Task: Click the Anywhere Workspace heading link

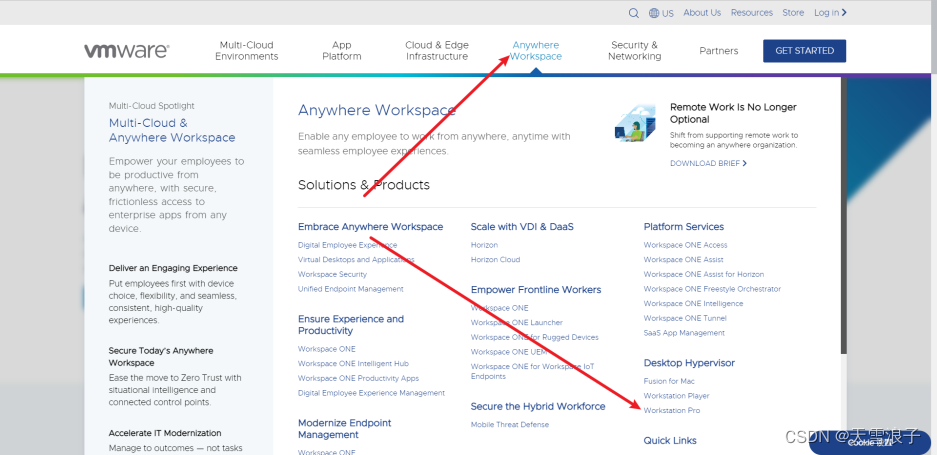Action: click(377, 111)
